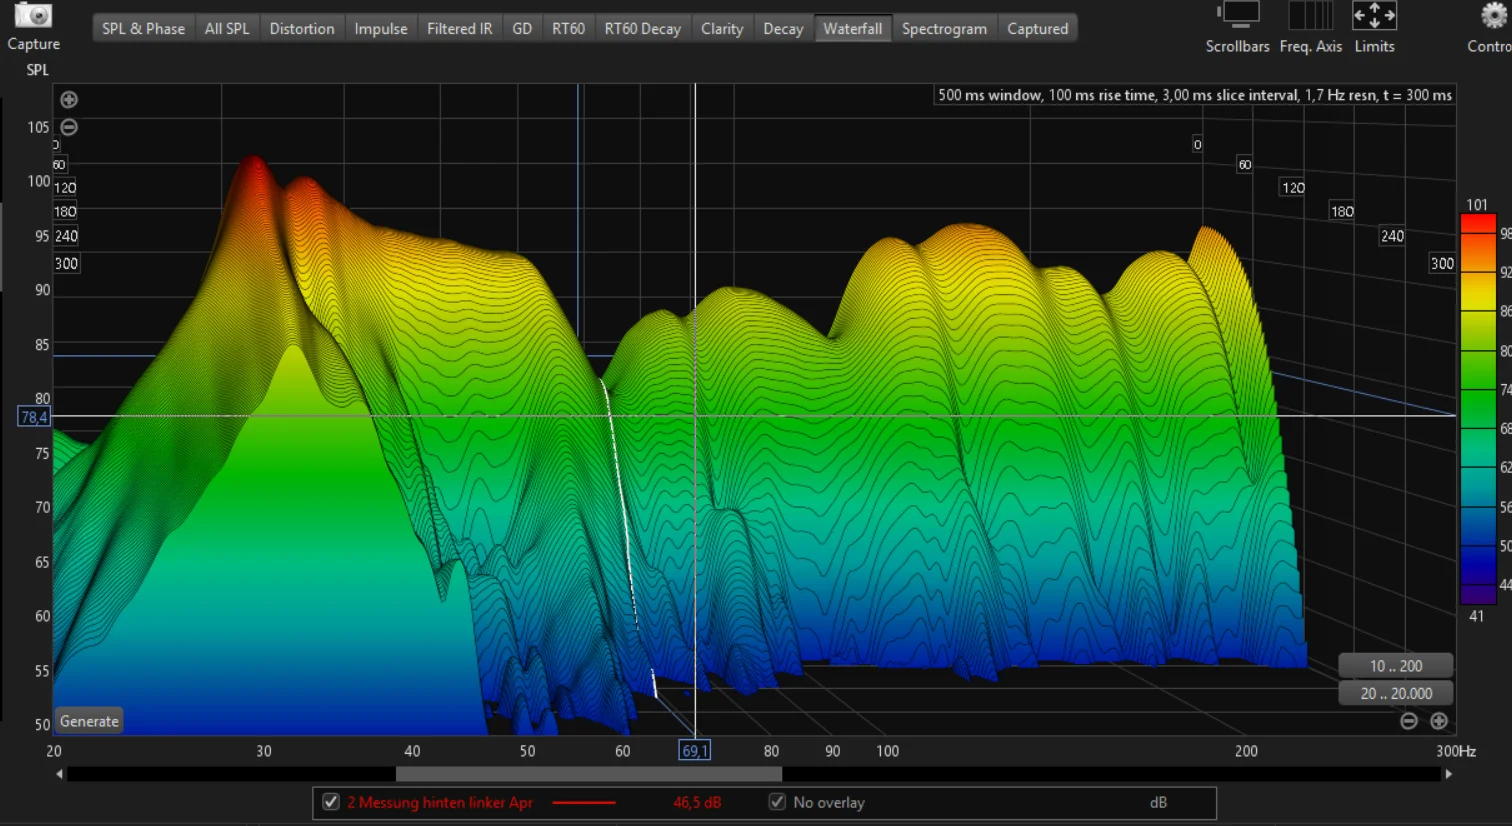Toggle the Messung hinten linker trace checkbox
The width and height of the screenshot is (1512, 826).
click(330, 802)
